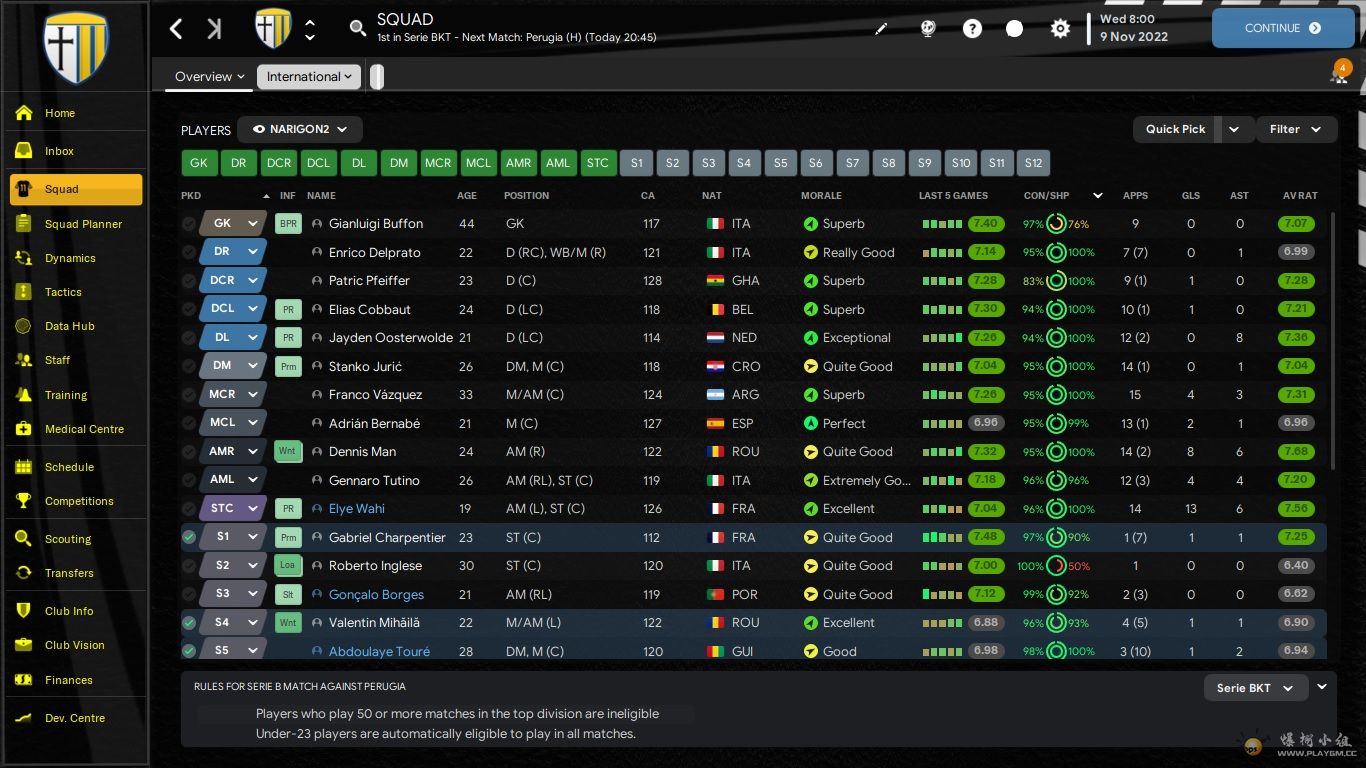Expand the NARIGON2 view dropdown
Viewport: 1366px width, 768px height.
coord(300,130)
